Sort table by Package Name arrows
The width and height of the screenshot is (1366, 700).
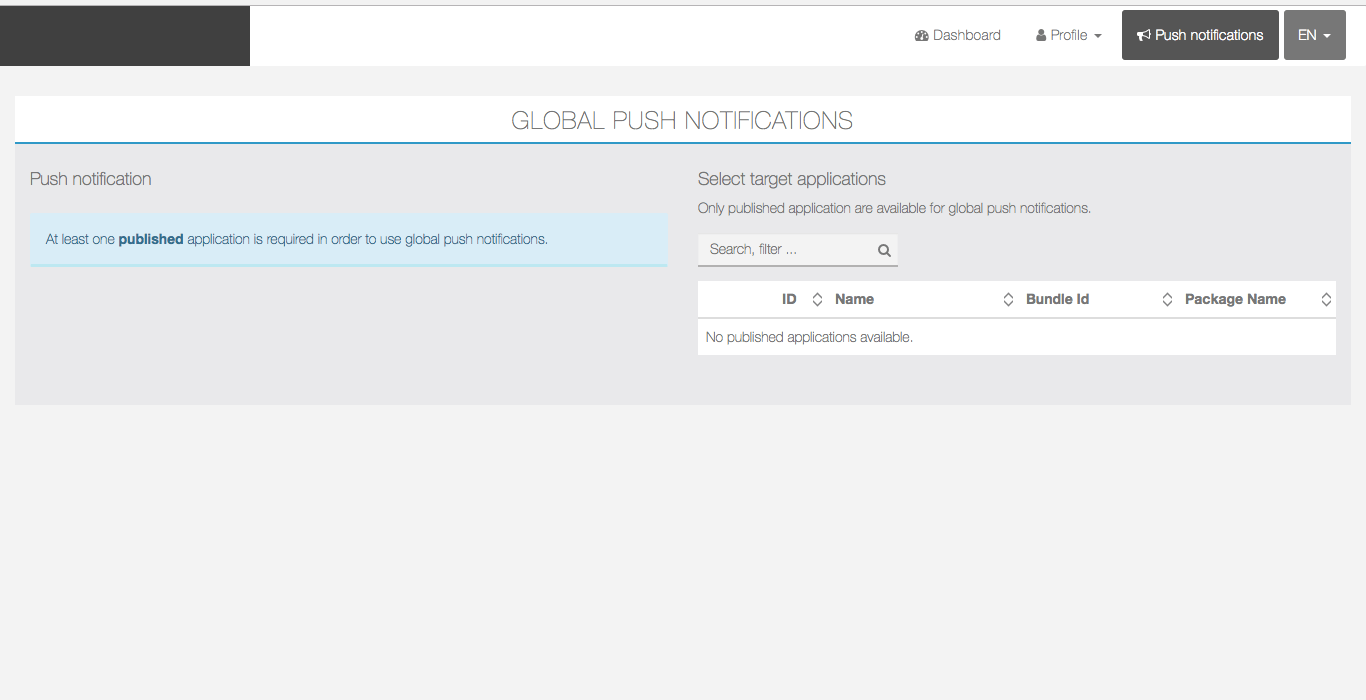(x=1326, y=300)
